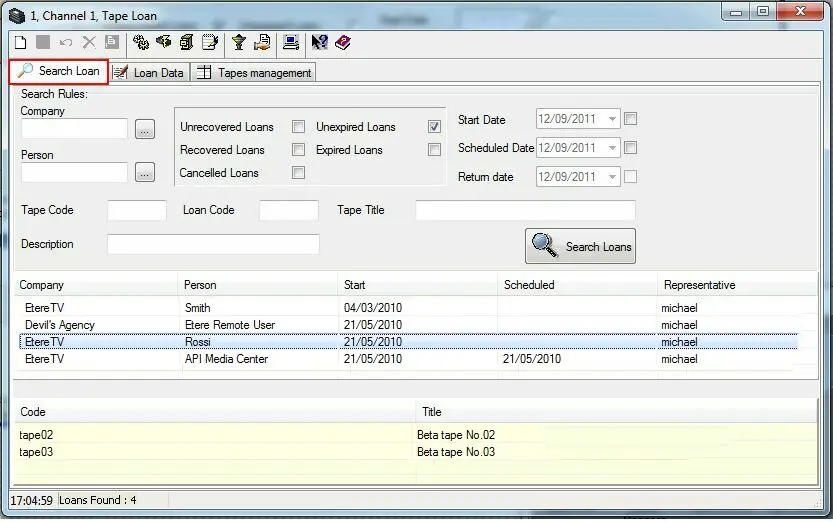Viewport: 833px width, 522px height.
Task: Click the computer monitor toolbar icon
Action: pos(290,42)
